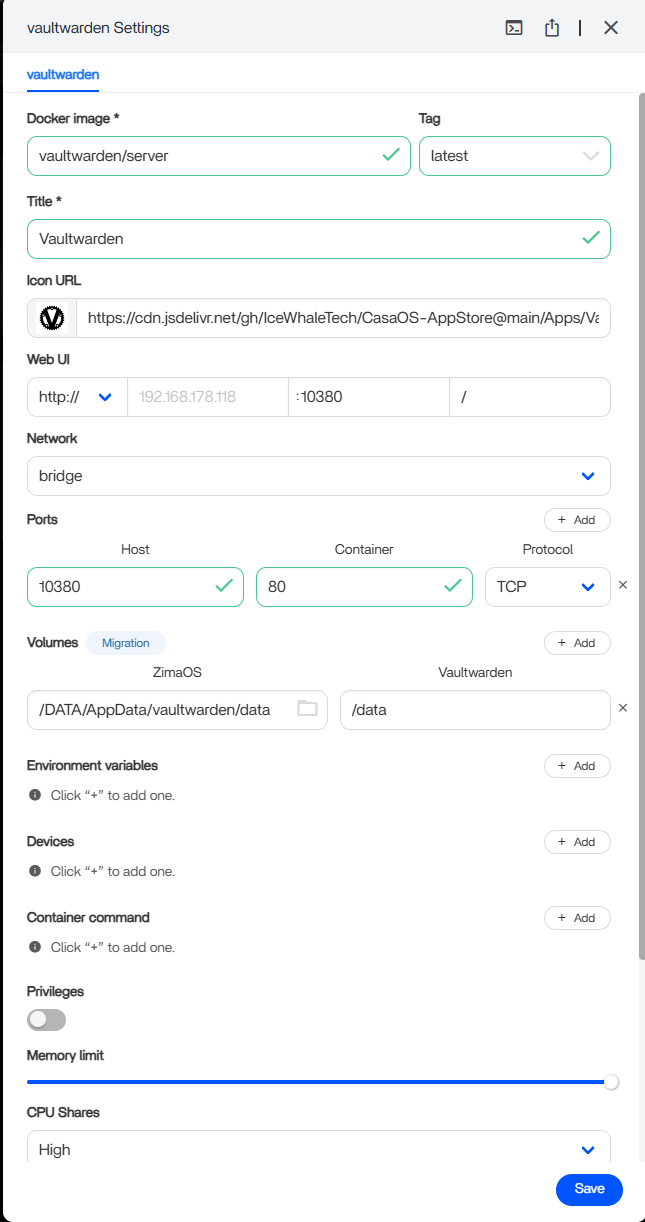The width and height of the screenshot is (645, 1222).
Task: Click the export/share settings icon
Action: pos(552,28)
